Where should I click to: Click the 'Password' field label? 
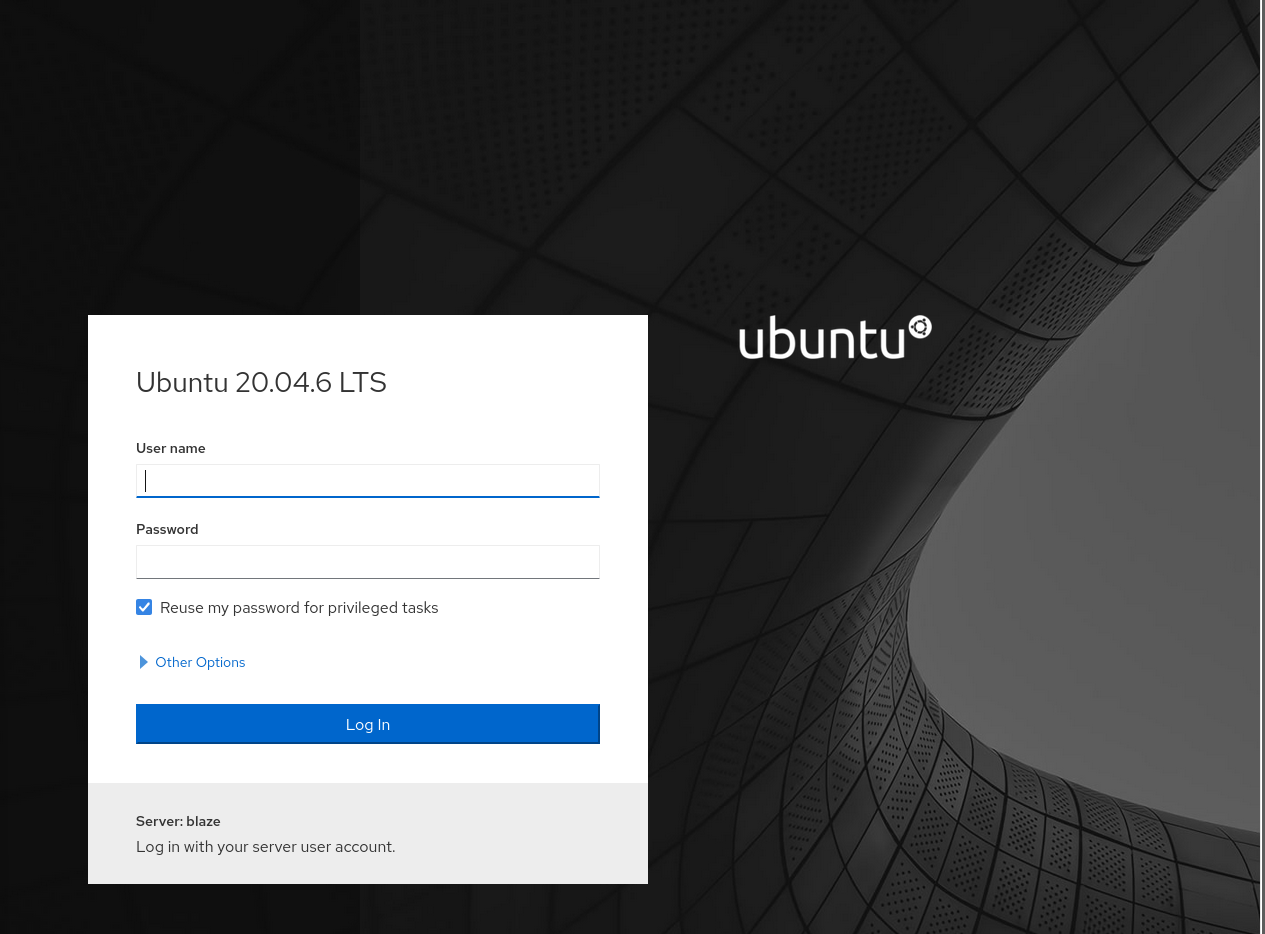click(167, 529)
